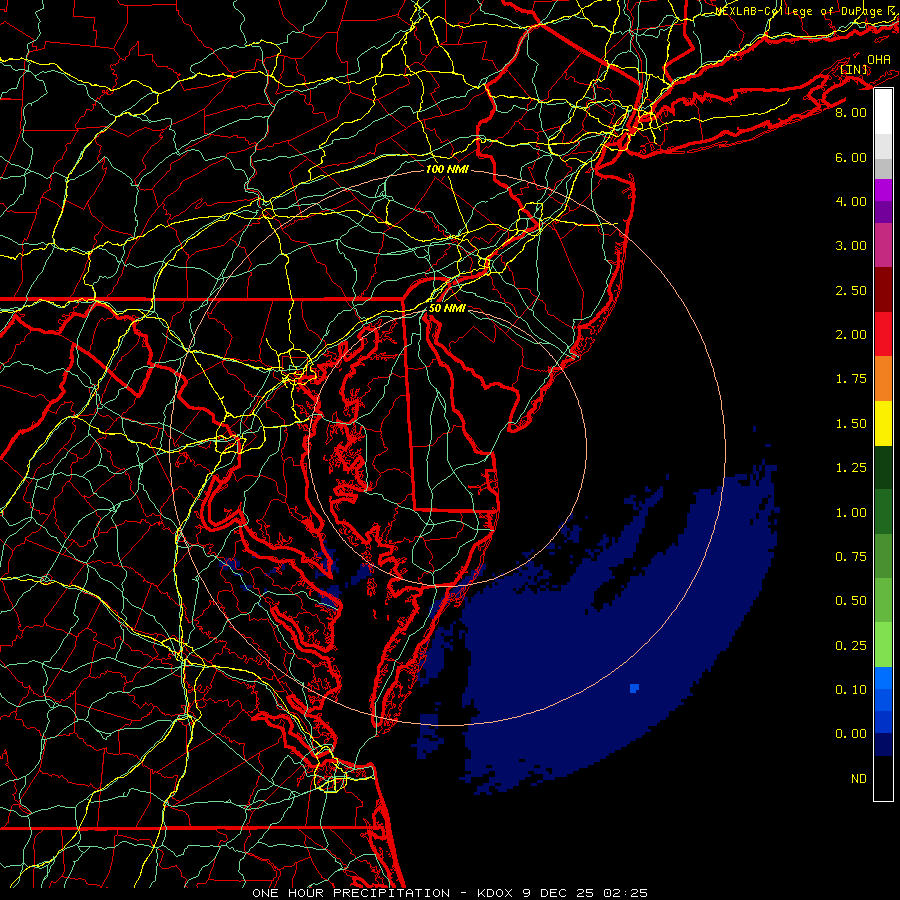Click the 0.25 legend value
Viewport: 900px width, 900px height.
pyautogui.click(x=851, y=646)
